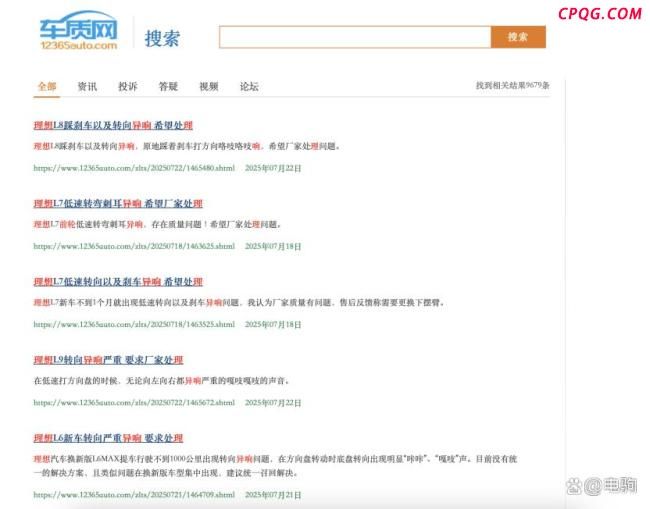Click URL ending 20250718/1463625.shtml

(134, 246)
